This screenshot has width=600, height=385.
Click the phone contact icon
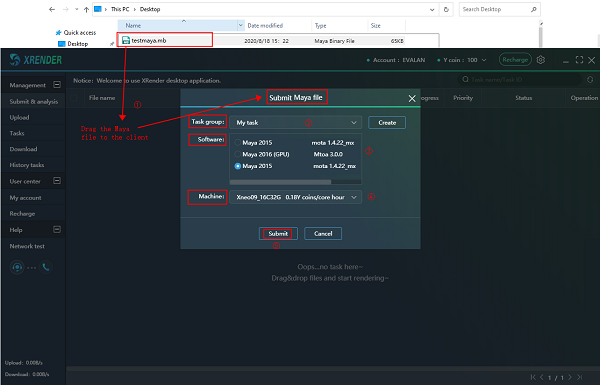tap(46, 267)
